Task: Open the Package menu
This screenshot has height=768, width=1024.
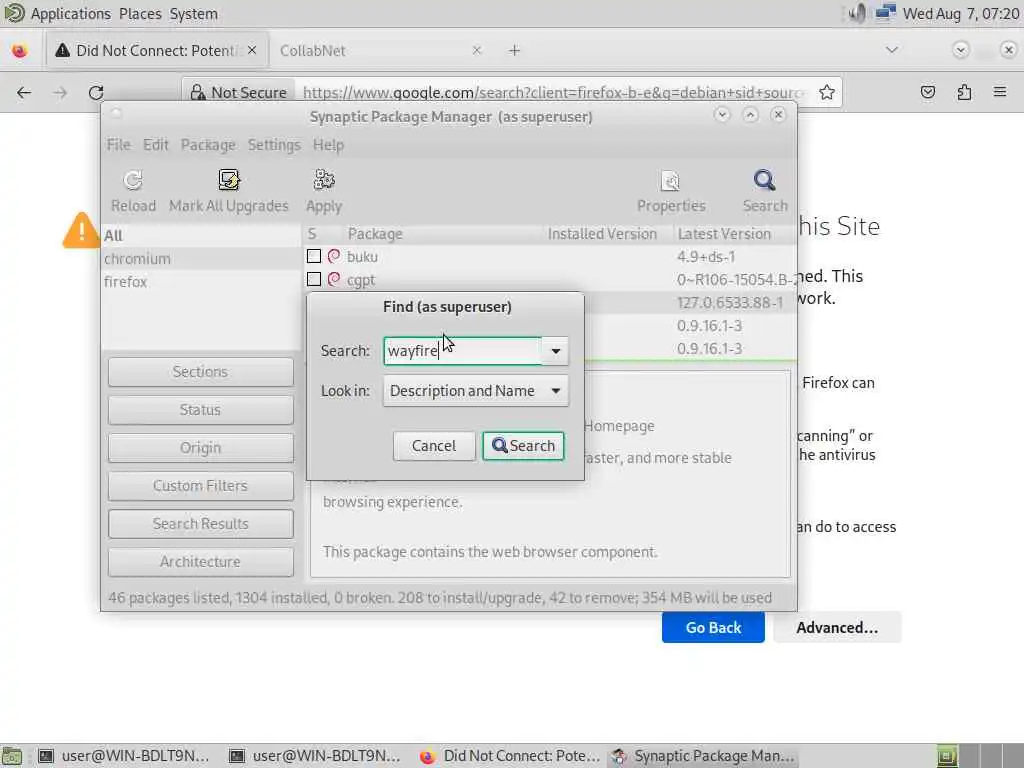Action: (x=208, y=145)
